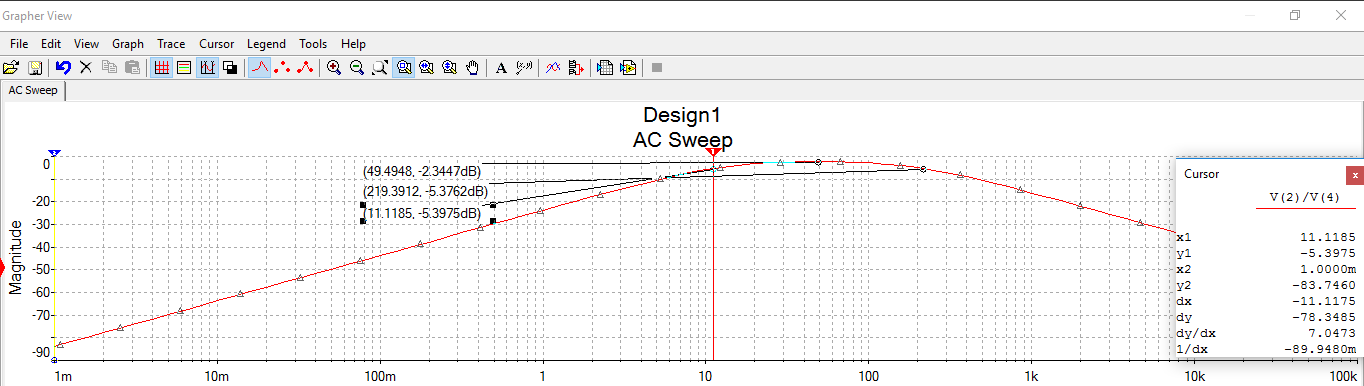Image resolution: width=1364 pixels, height=386 pixels.
Task: Select the horizontal zoom tool
Action: pyautogui.click(x=427, y=68)
